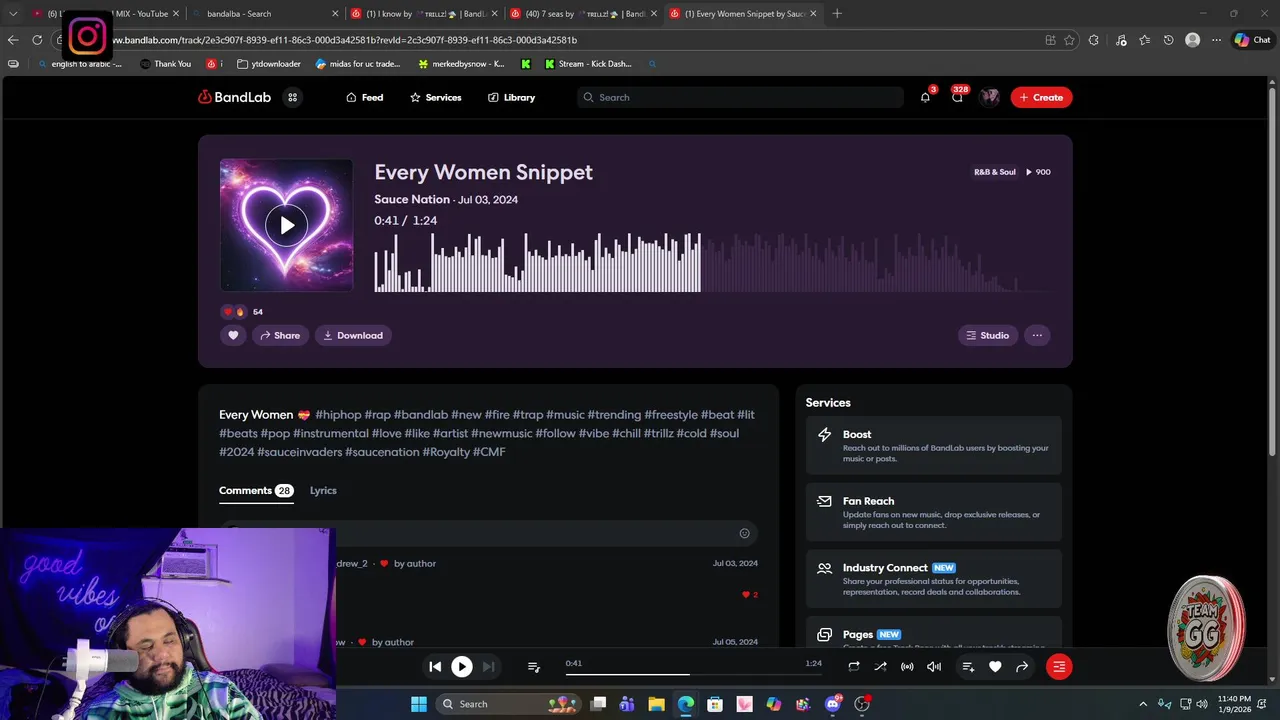Share current track from player bar
Image resolution: width=1280 pixels, height=720 pixels.
pos(1022,666)
